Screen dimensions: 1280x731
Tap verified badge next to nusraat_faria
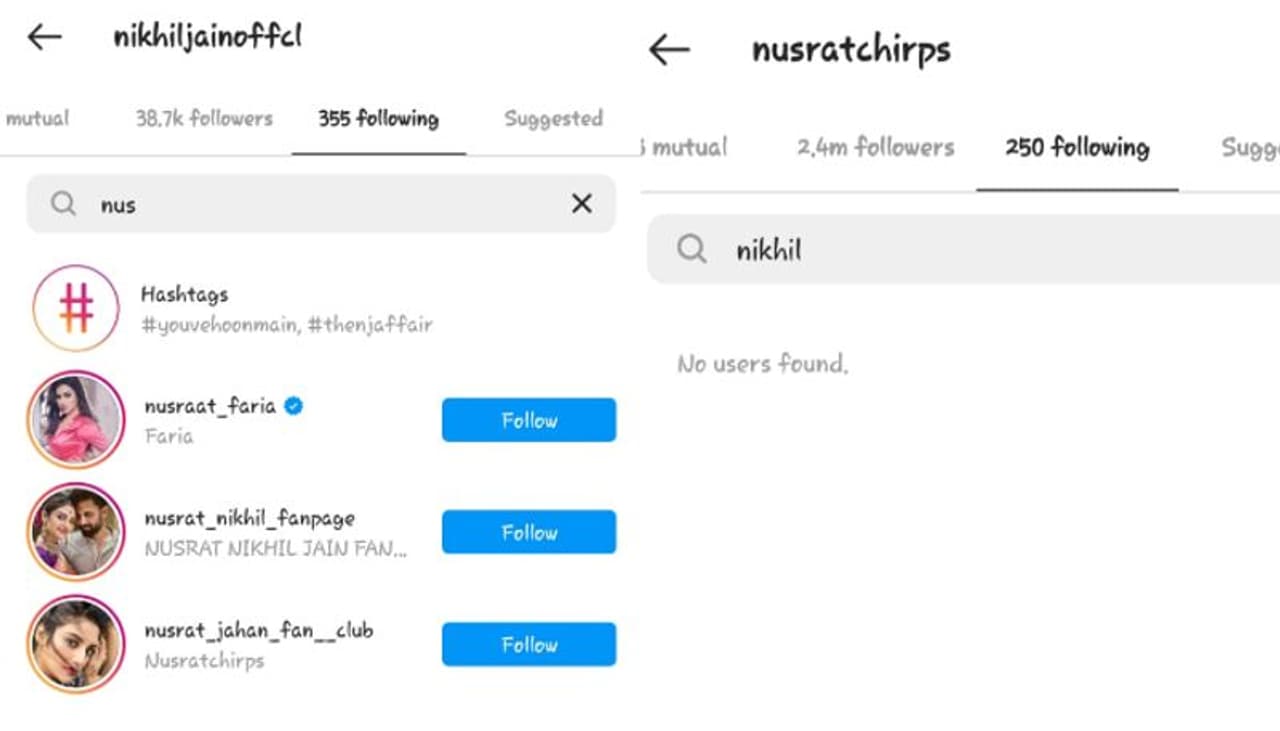click(293, 406)
